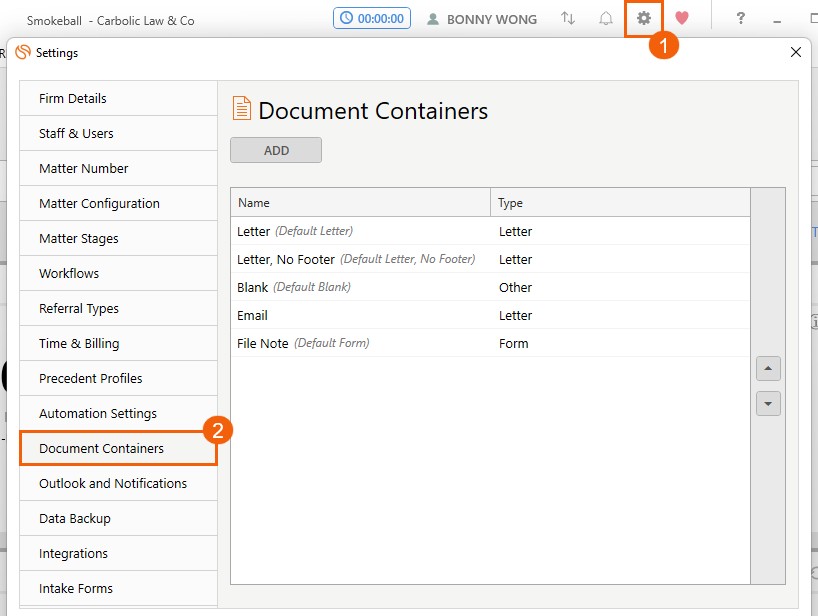Click the sync arrows icon
This screenshot has height=616, width=818.
[x=568, y=18]
